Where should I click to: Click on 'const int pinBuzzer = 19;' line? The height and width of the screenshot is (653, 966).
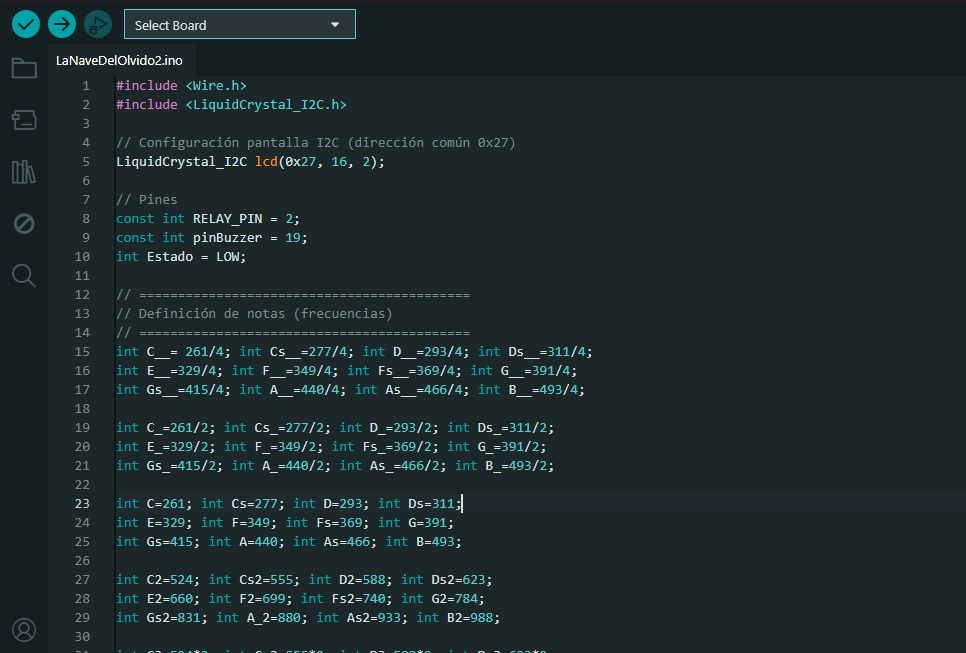[211, 238]
